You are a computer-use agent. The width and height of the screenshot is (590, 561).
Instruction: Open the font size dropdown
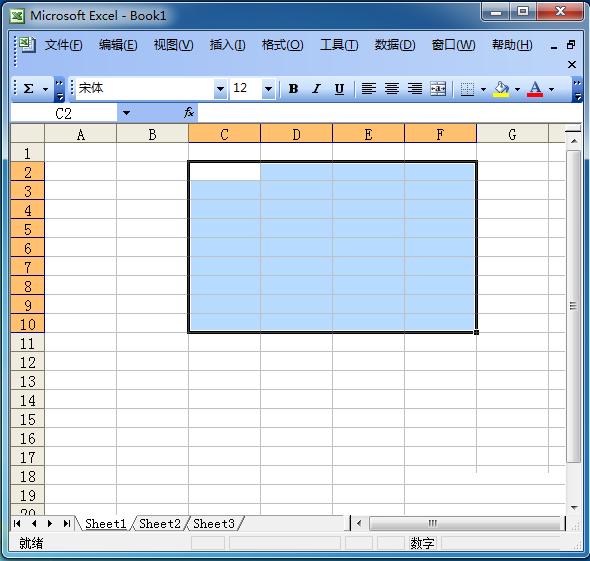click(x=268, y=89)
